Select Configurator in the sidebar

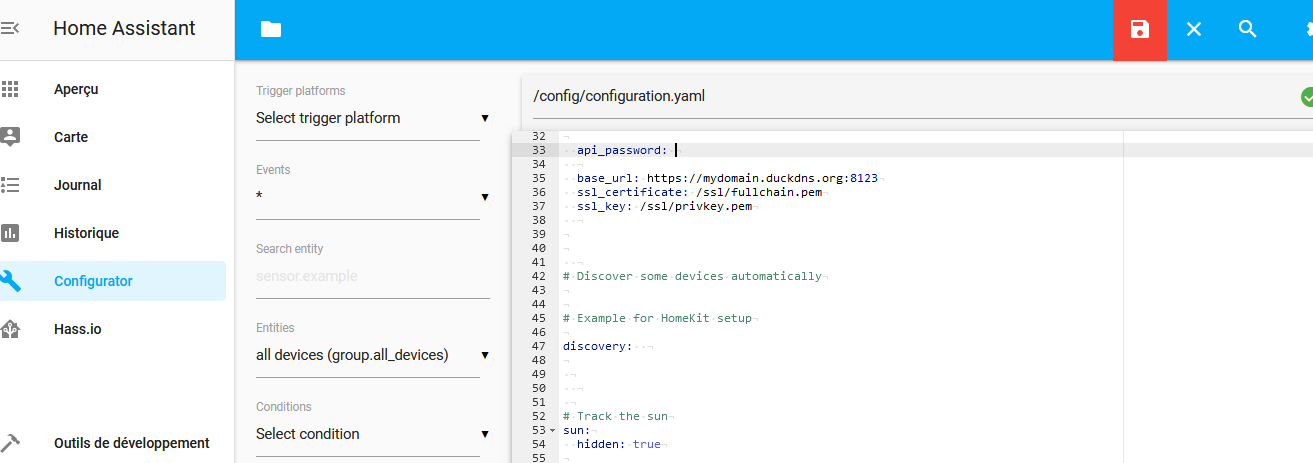click(x=93, y=281)
